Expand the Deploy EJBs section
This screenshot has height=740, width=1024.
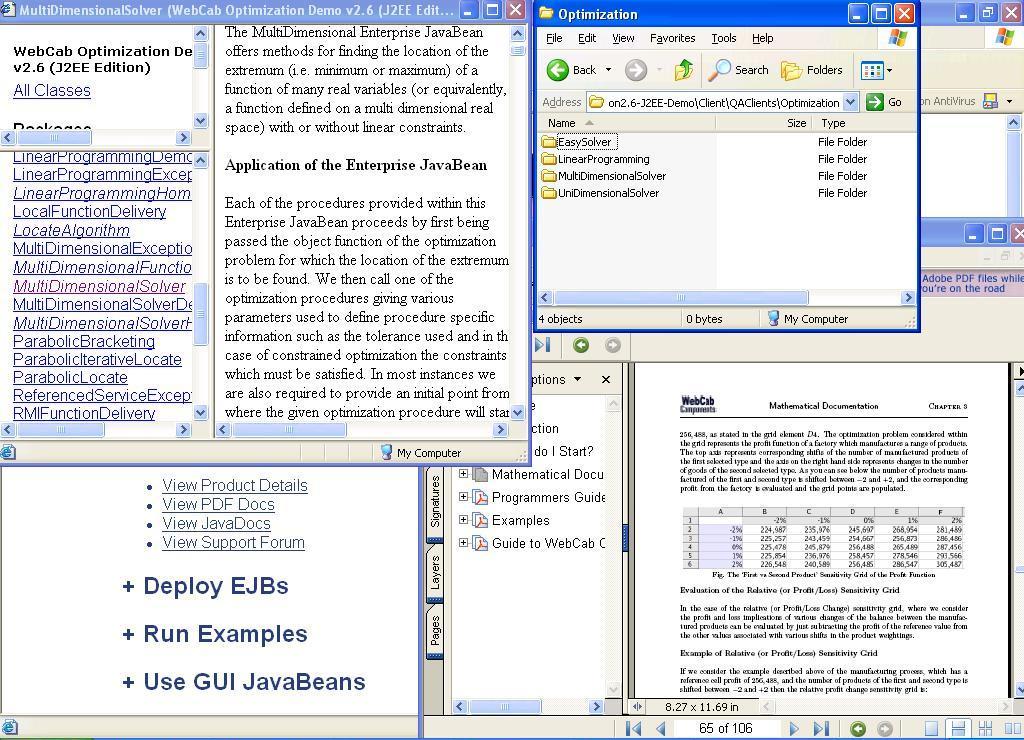pos(205,587)
